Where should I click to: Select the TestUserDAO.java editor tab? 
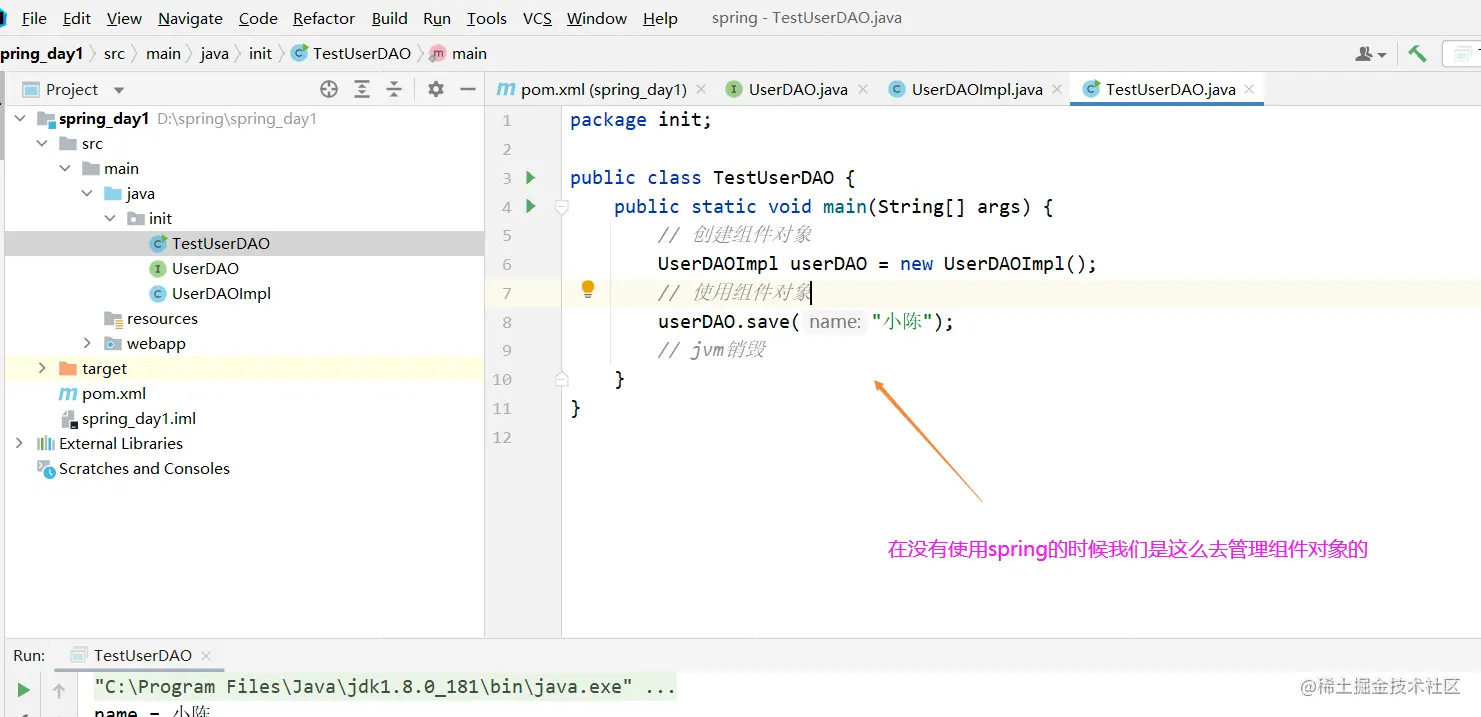coord(1168,89)
